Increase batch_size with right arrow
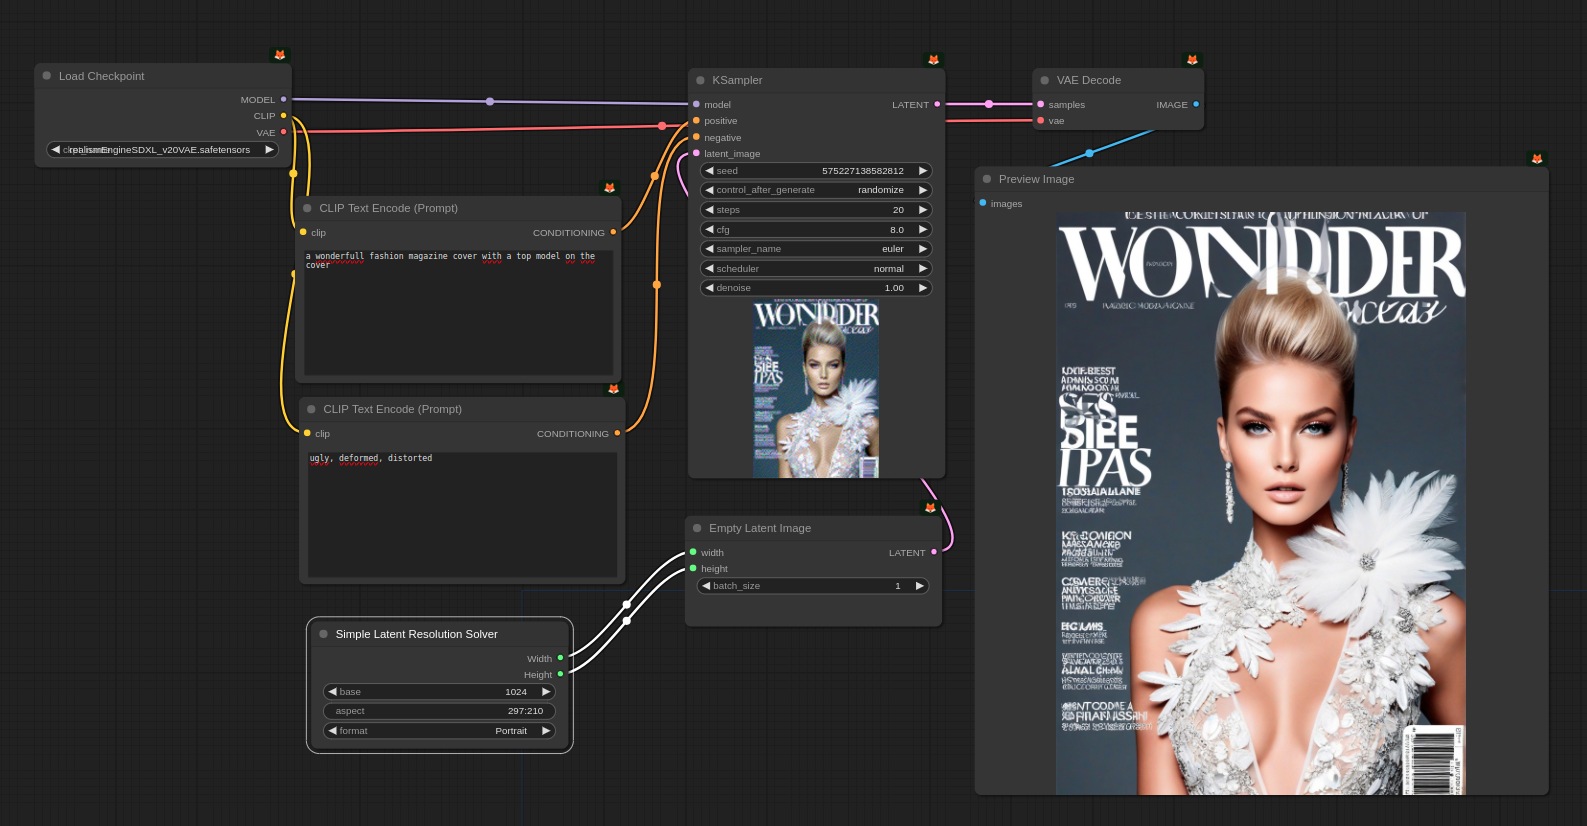The image size is (1587, 826). coord(919,586)
